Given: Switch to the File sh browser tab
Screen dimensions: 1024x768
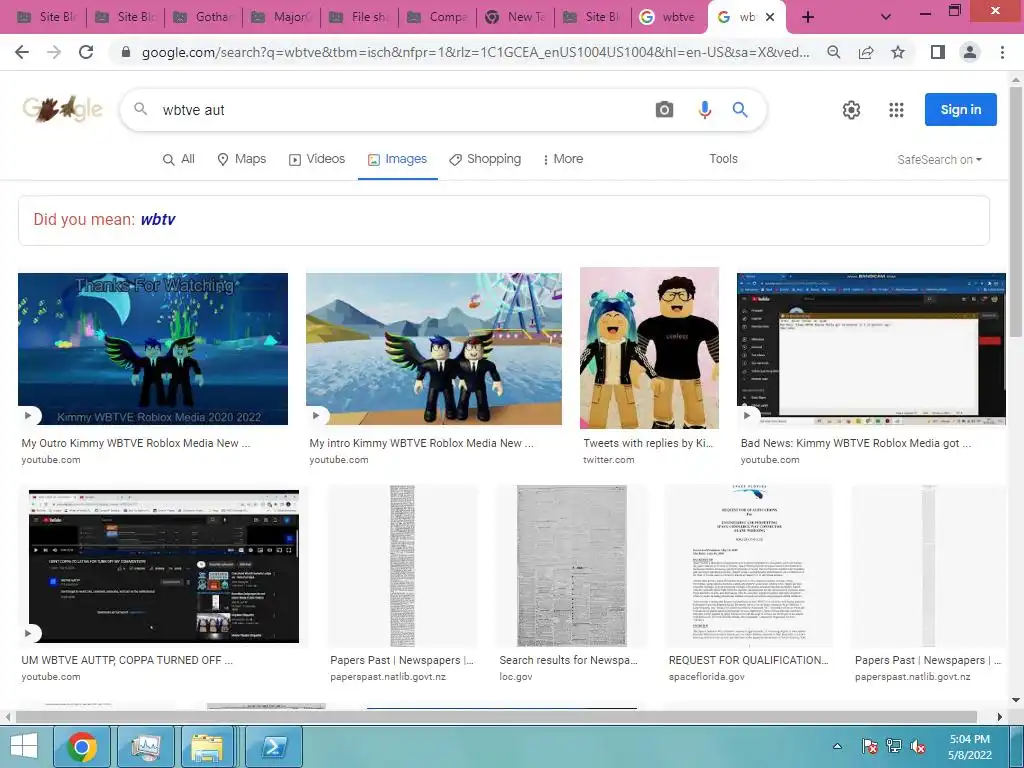Looking at the screenshot, I should point(360,17).
